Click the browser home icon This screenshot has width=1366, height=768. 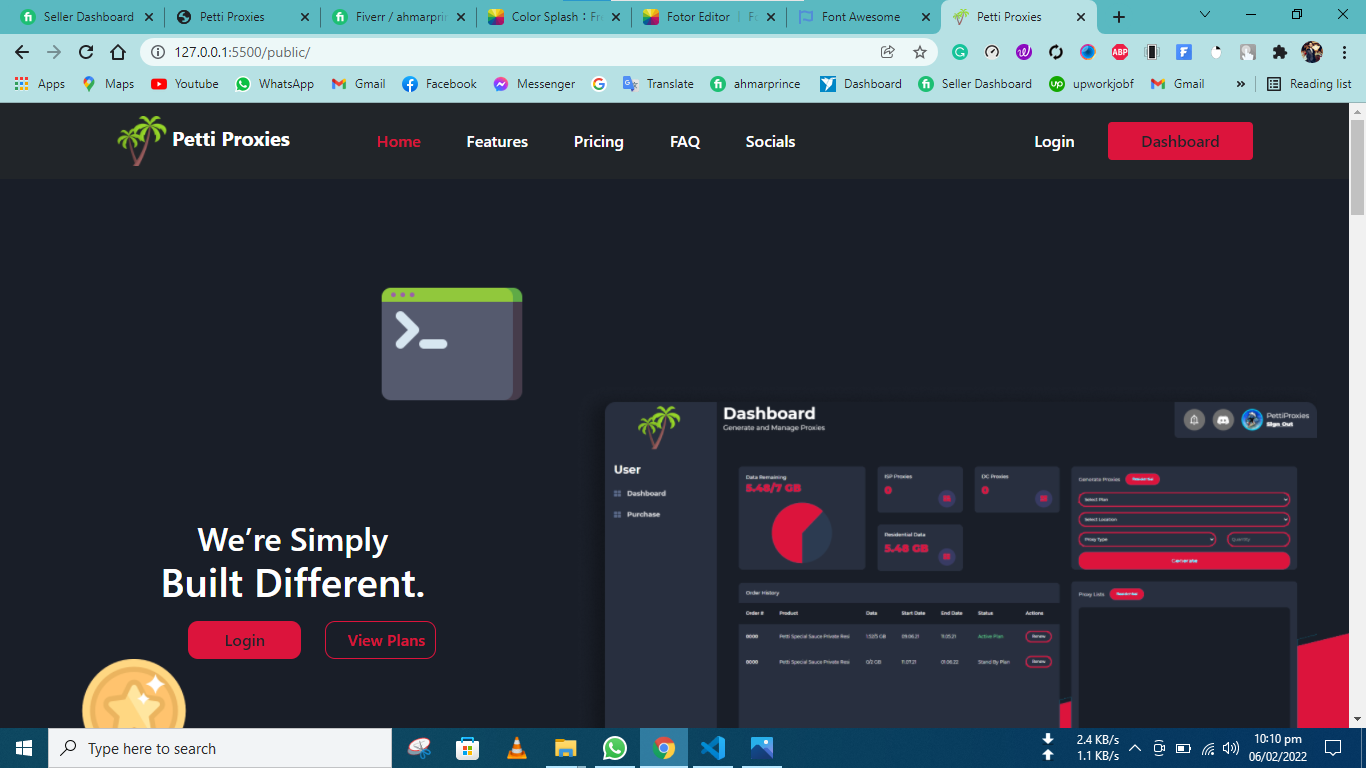tap(118, 52)
